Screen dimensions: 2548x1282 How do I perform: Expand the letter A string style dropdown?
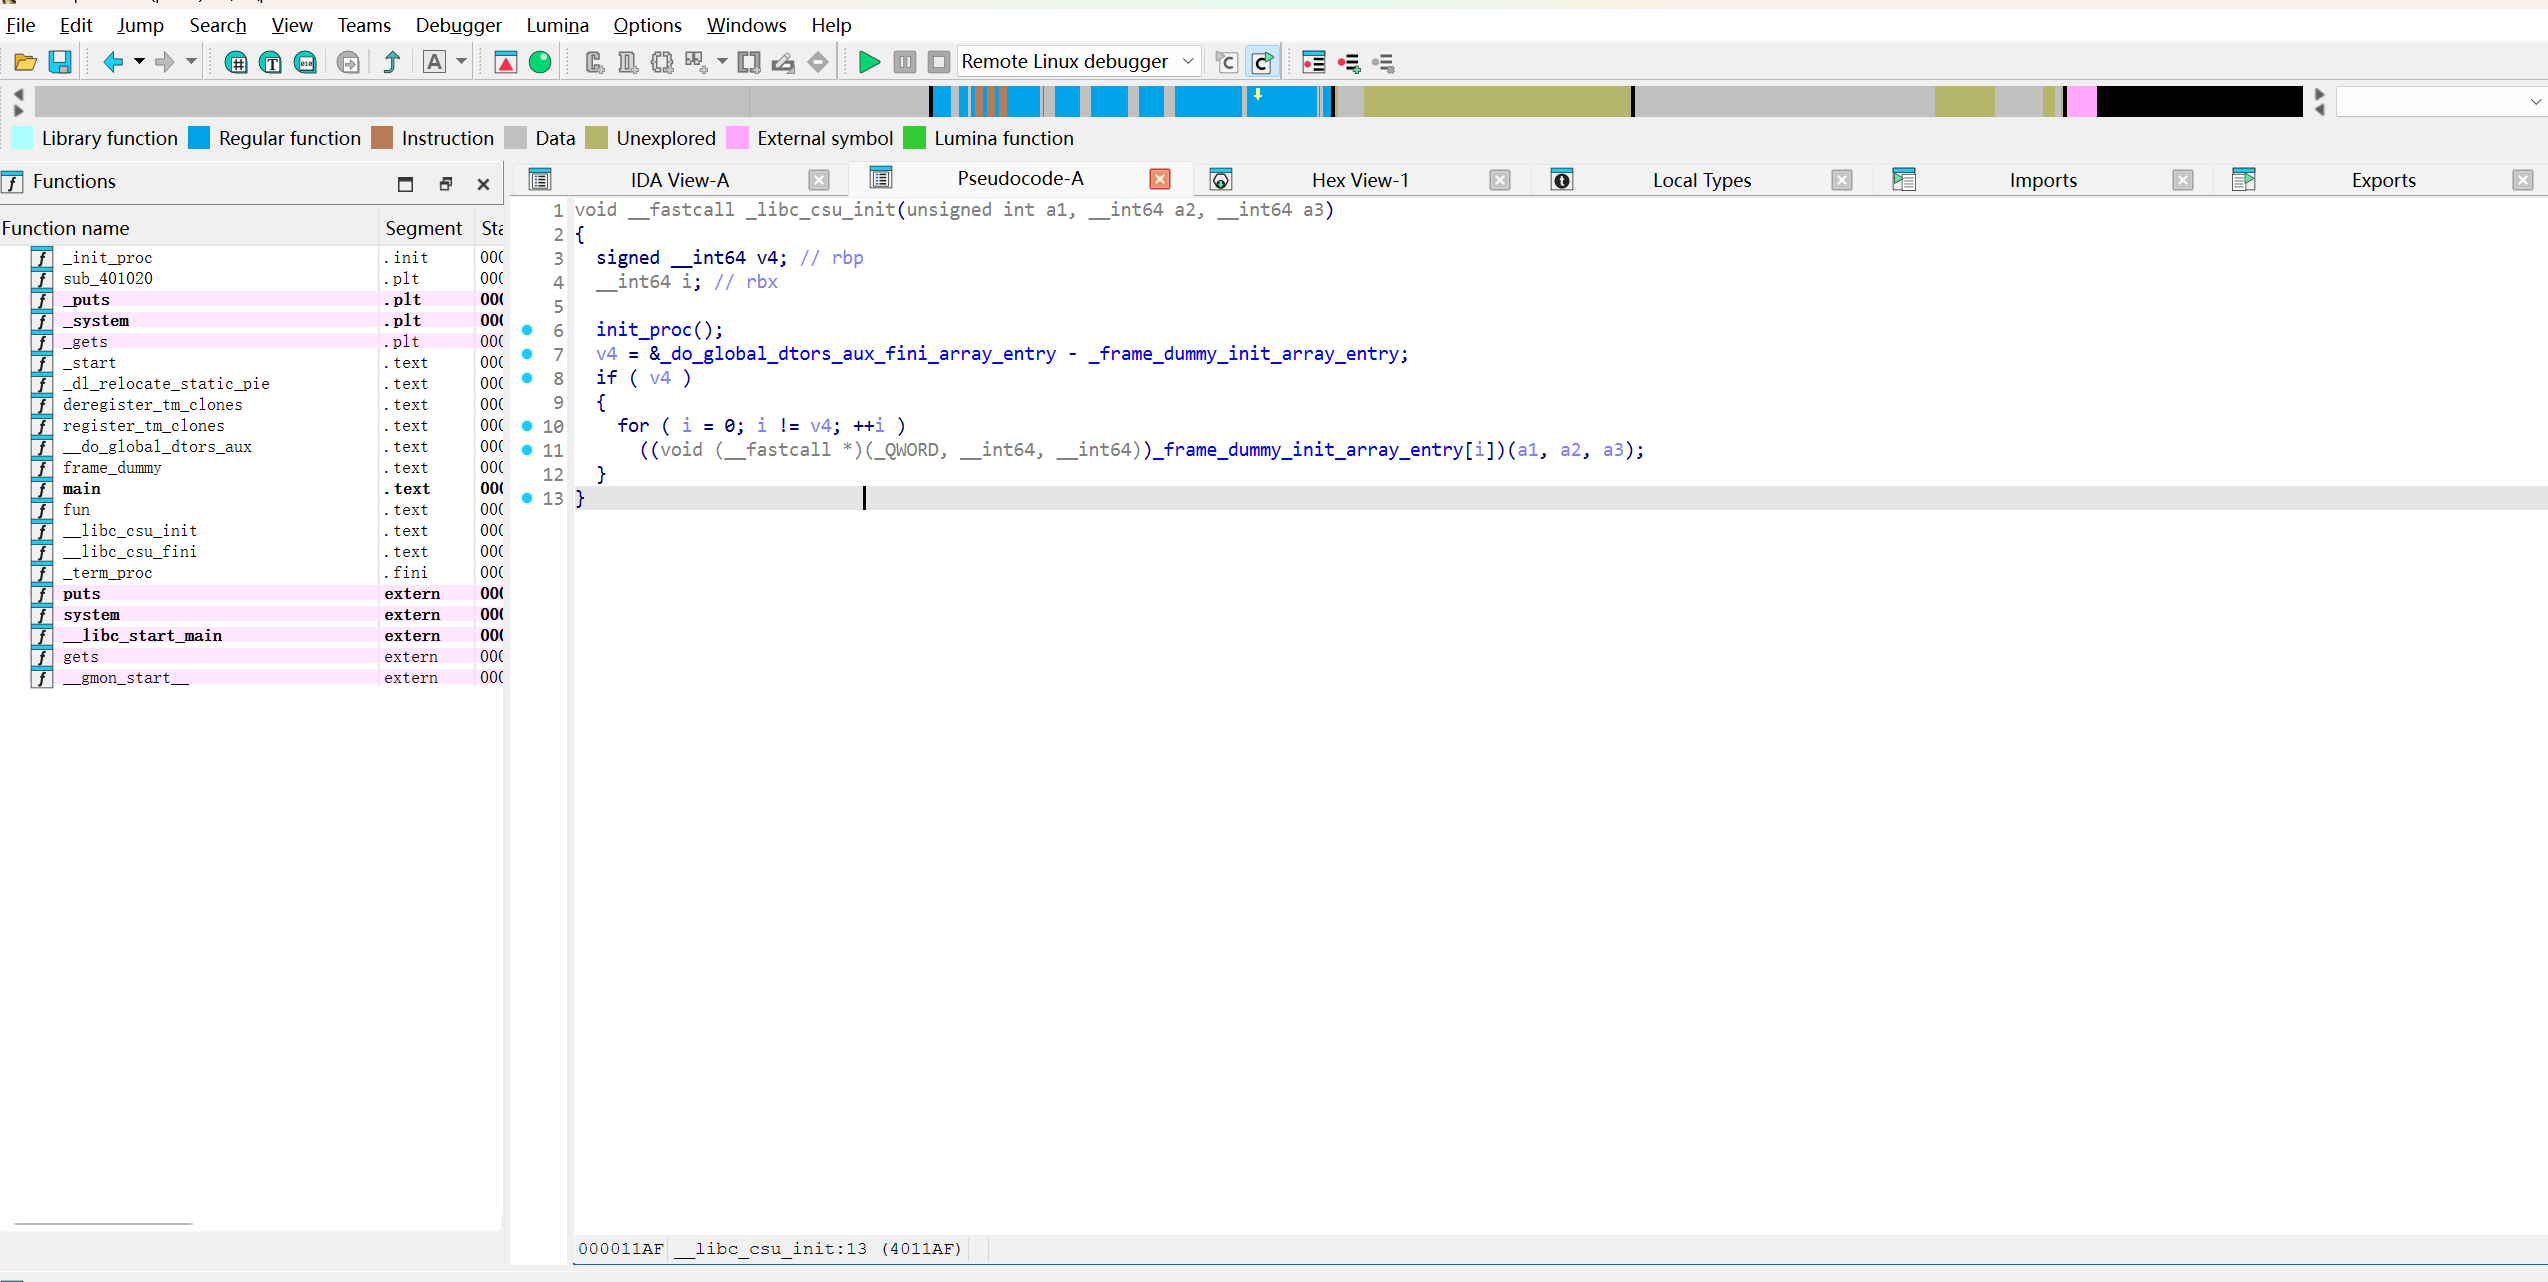coord(461,62)
